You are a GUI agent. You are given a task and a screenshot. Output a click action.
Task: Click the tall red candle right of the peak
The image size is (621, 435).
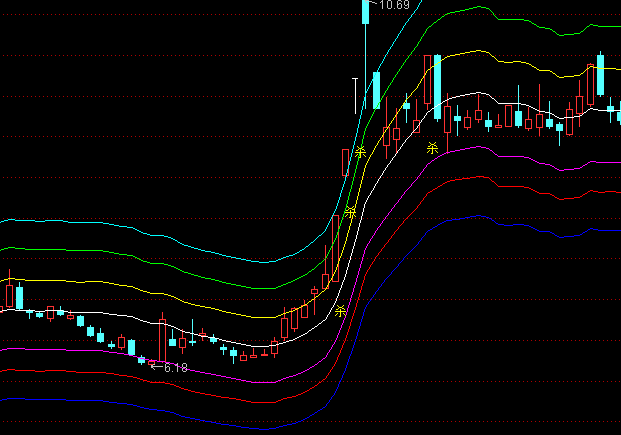[x=428, y=79]
